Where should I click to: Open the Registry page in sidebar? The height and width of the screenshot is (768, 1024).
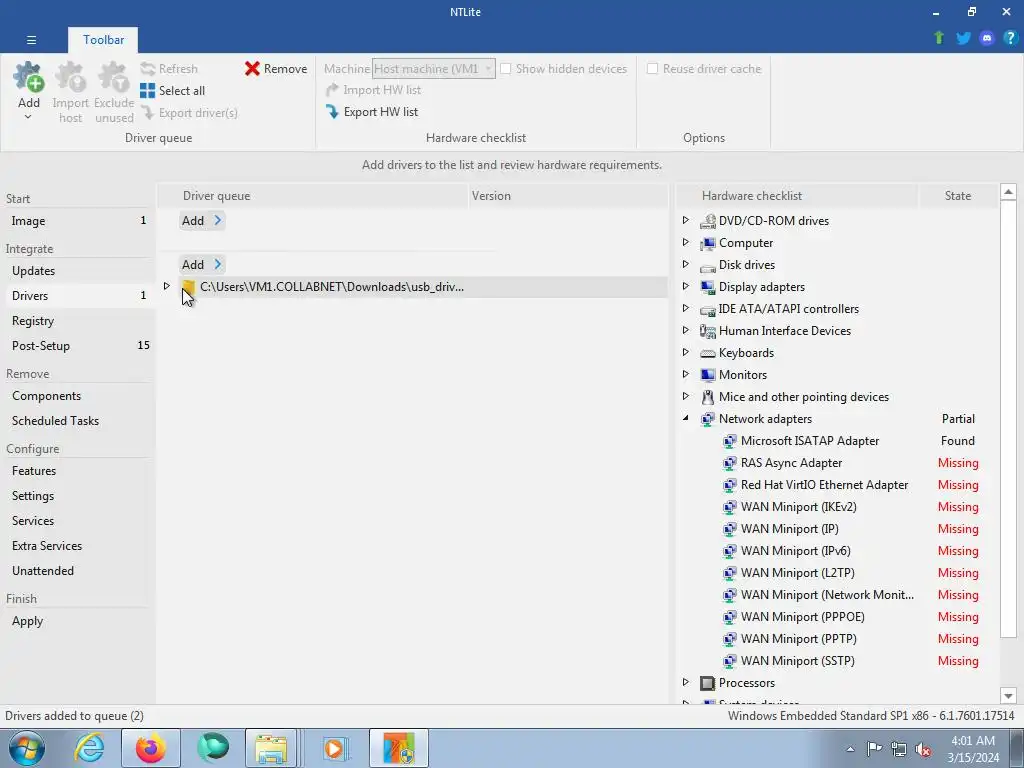point(78,321)
